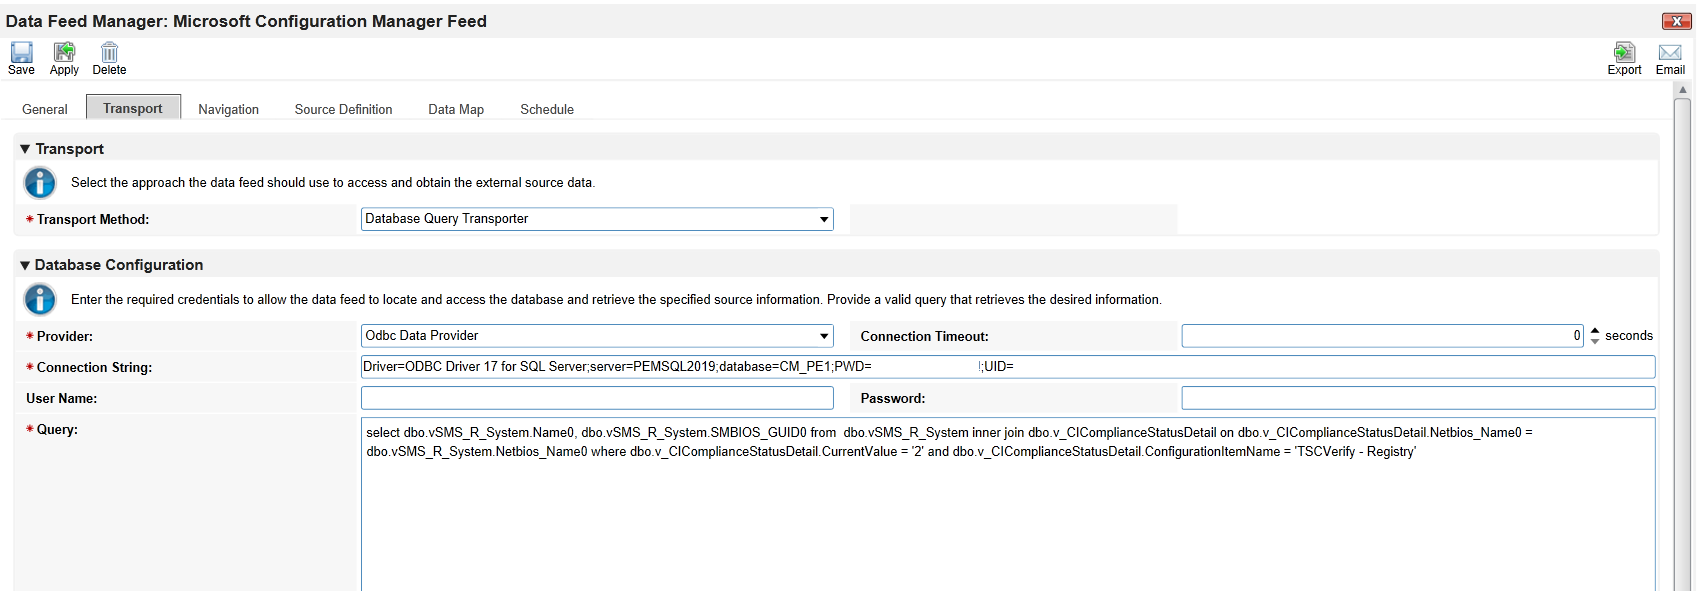Click the Apply toolbar icon
The image size is (1699, 591).
[x=64, y=58]
